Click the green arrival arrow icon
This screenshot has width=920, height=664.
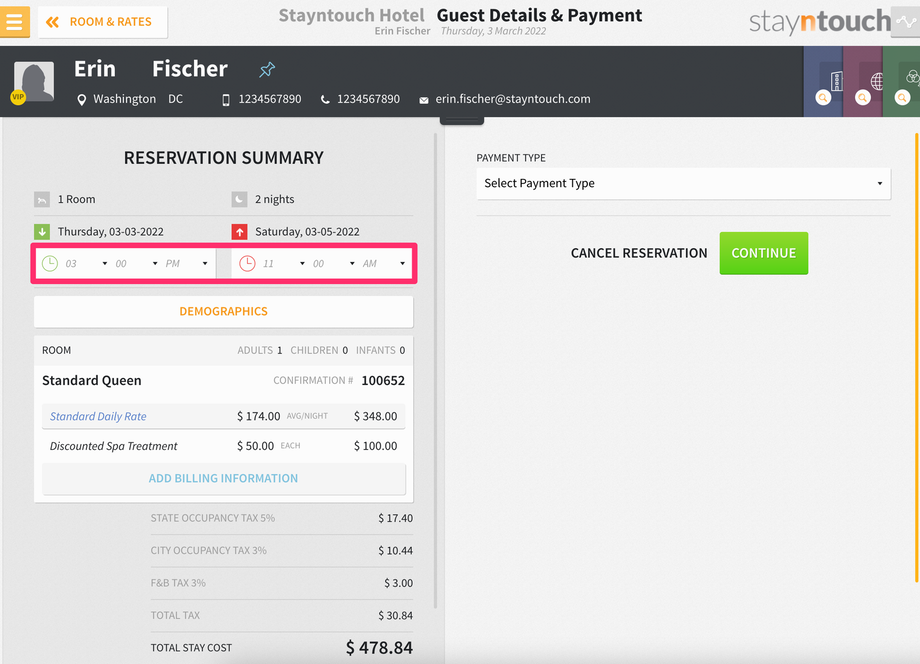(x=42, y=232)
